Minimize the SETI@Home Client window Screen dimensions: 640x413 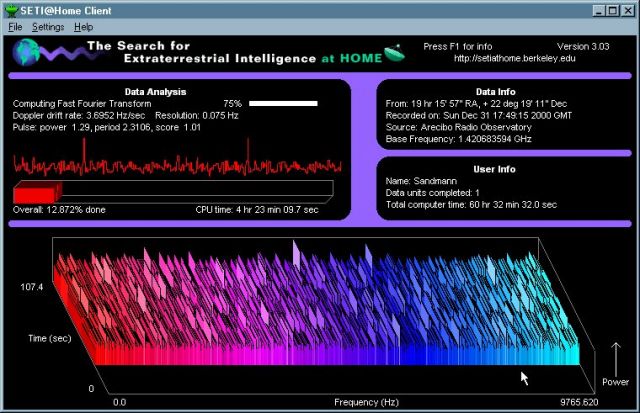coord(599,11)
